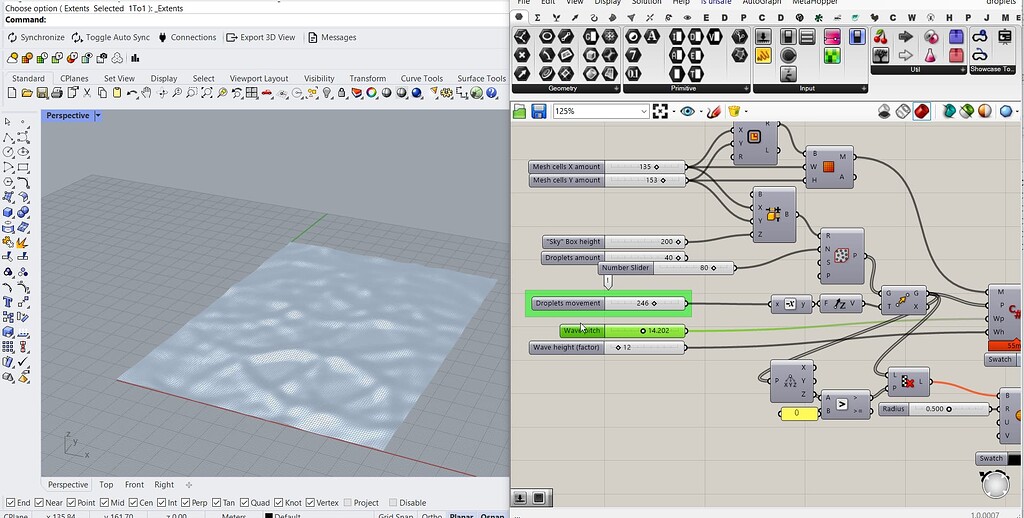Click the four-viewport layout icon

251,93
